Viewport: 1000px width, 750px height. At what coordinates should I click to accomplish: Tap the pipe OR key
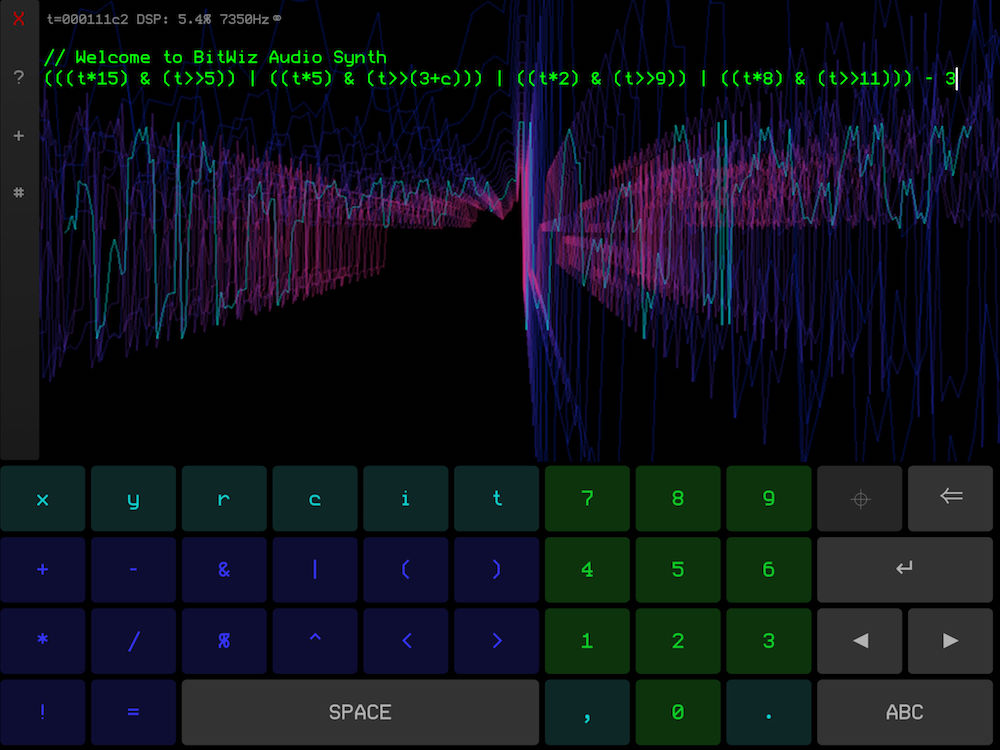[315, 570]
